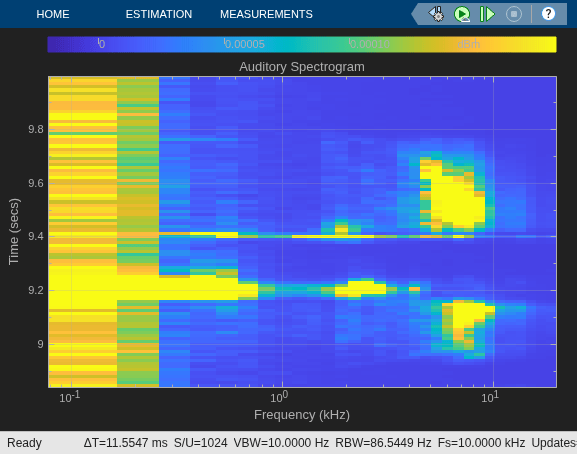Open the Help question mark icon
Image resolution: width=577 pixels, height=454 pixels.
[548, 14]
